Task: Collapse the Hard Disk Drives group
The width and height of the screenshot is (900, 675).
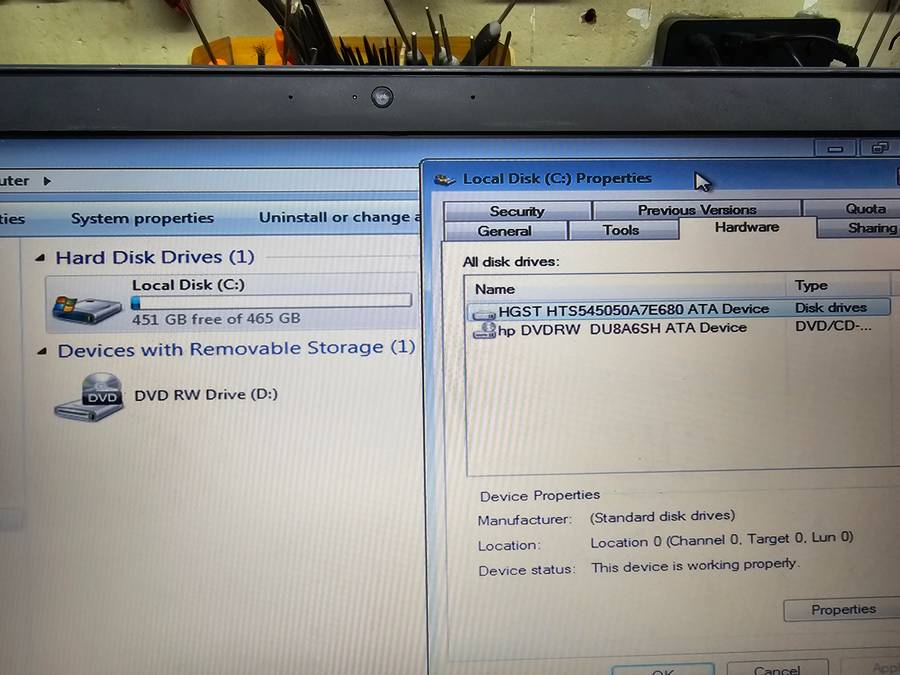Action: click(x=40, y=258)
